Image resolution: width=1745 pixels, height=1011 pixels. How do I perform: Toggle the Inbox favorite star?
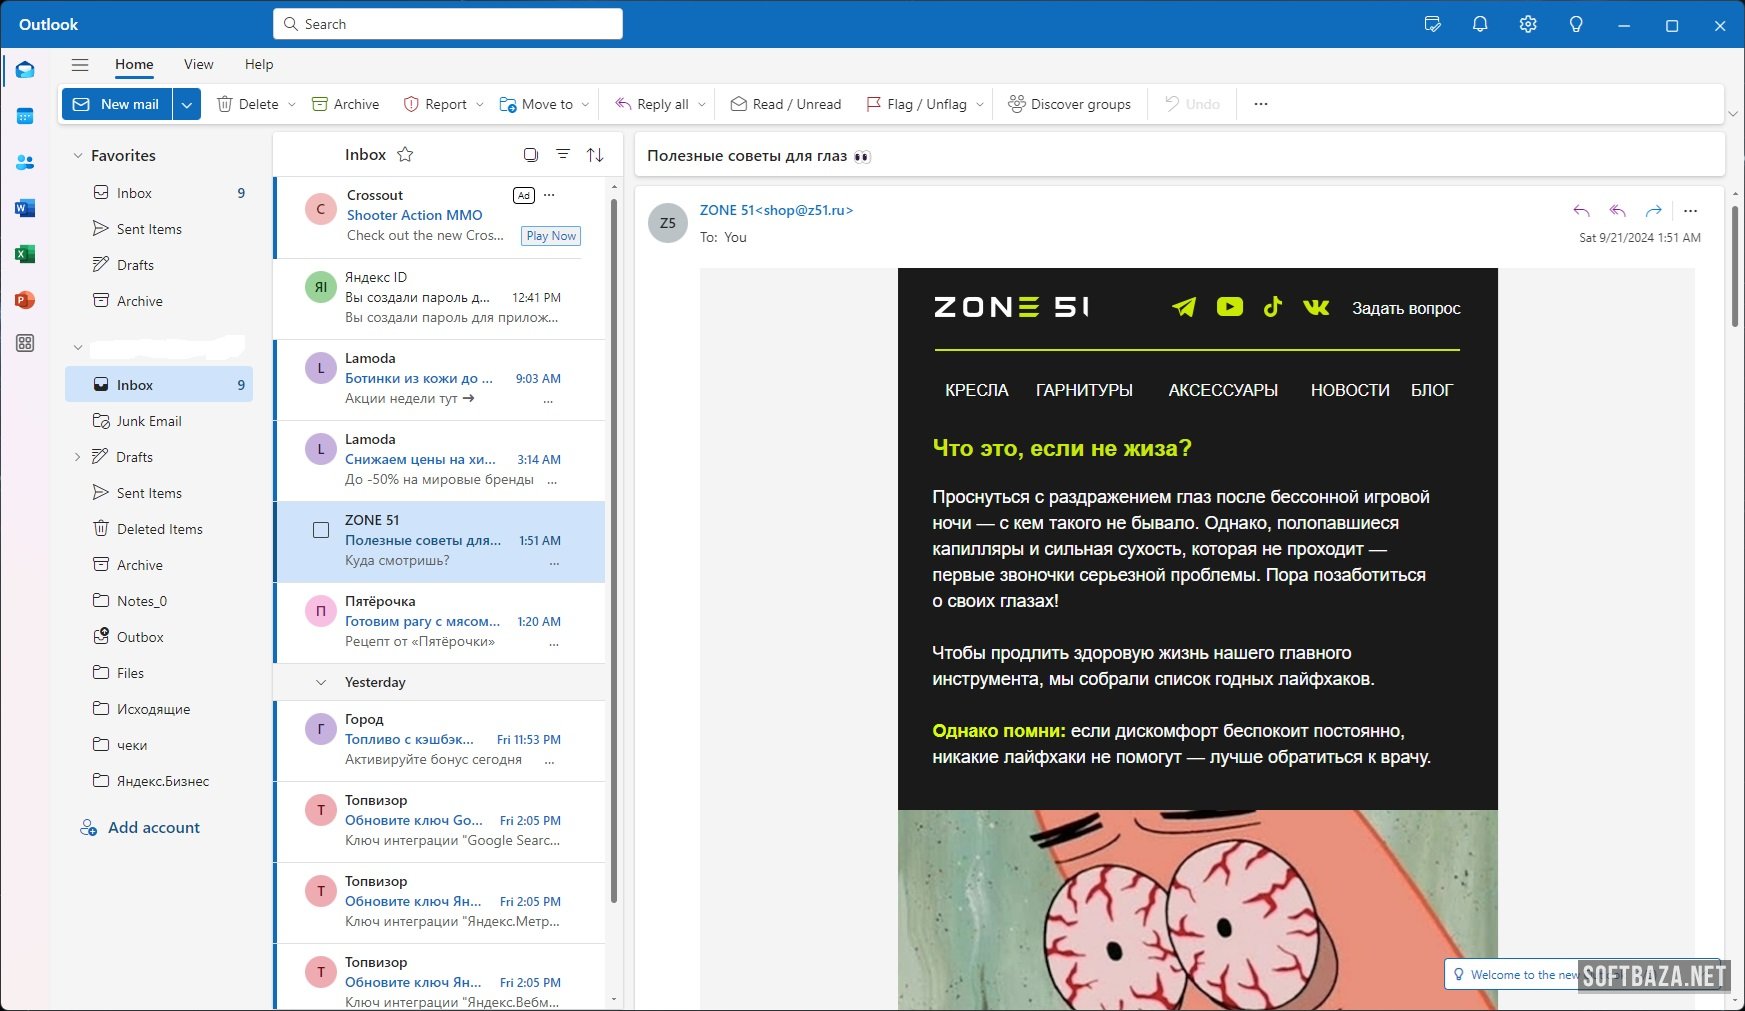pos(405,154)
